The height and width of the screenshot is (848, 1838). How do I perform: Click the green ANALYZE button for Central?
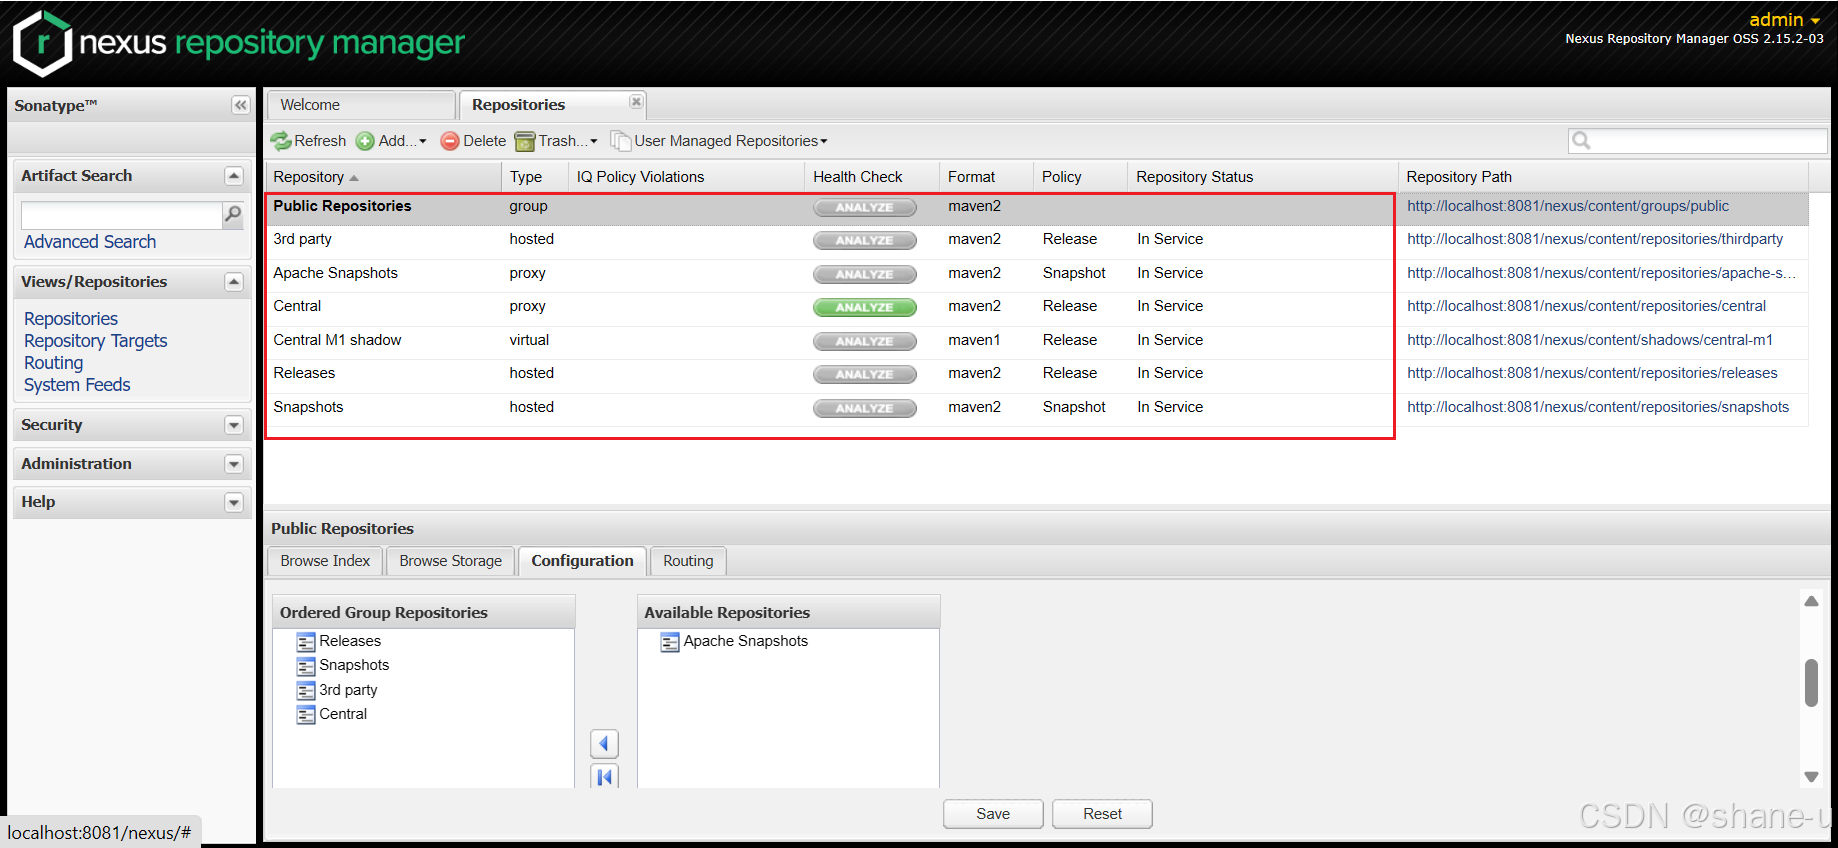[x=864, y=307]
